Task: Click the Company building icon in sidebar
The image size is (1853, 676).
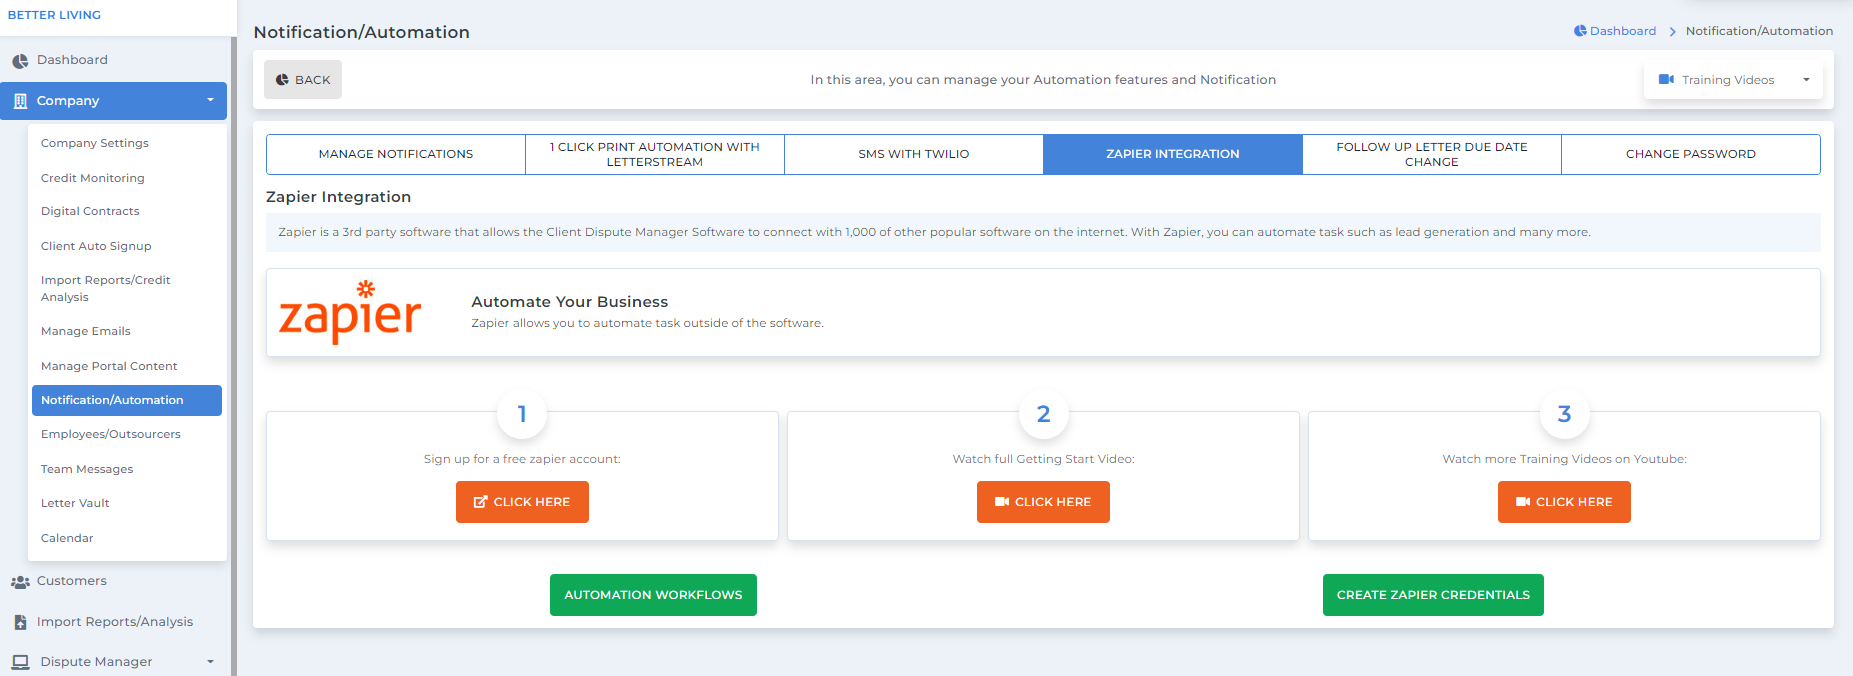Action: click(x=20, y=101)
